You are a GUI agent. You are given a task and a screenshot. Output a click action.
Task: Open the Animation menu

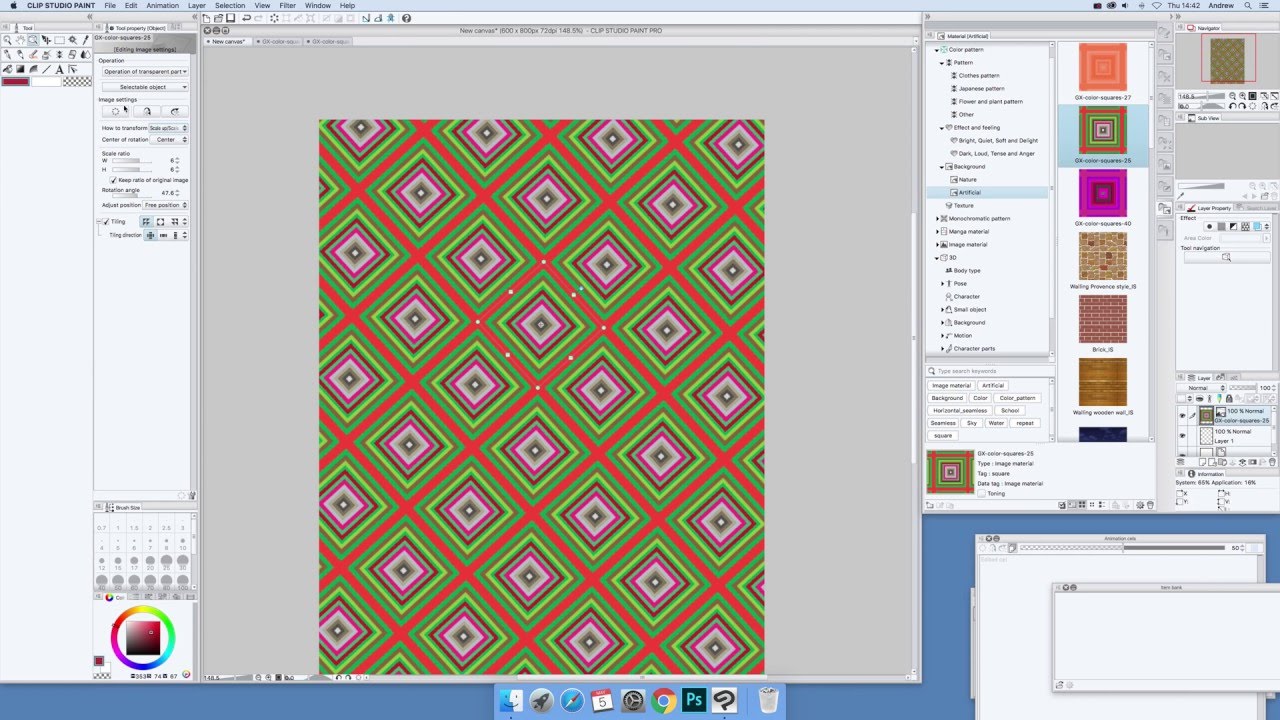pos(162,5)
